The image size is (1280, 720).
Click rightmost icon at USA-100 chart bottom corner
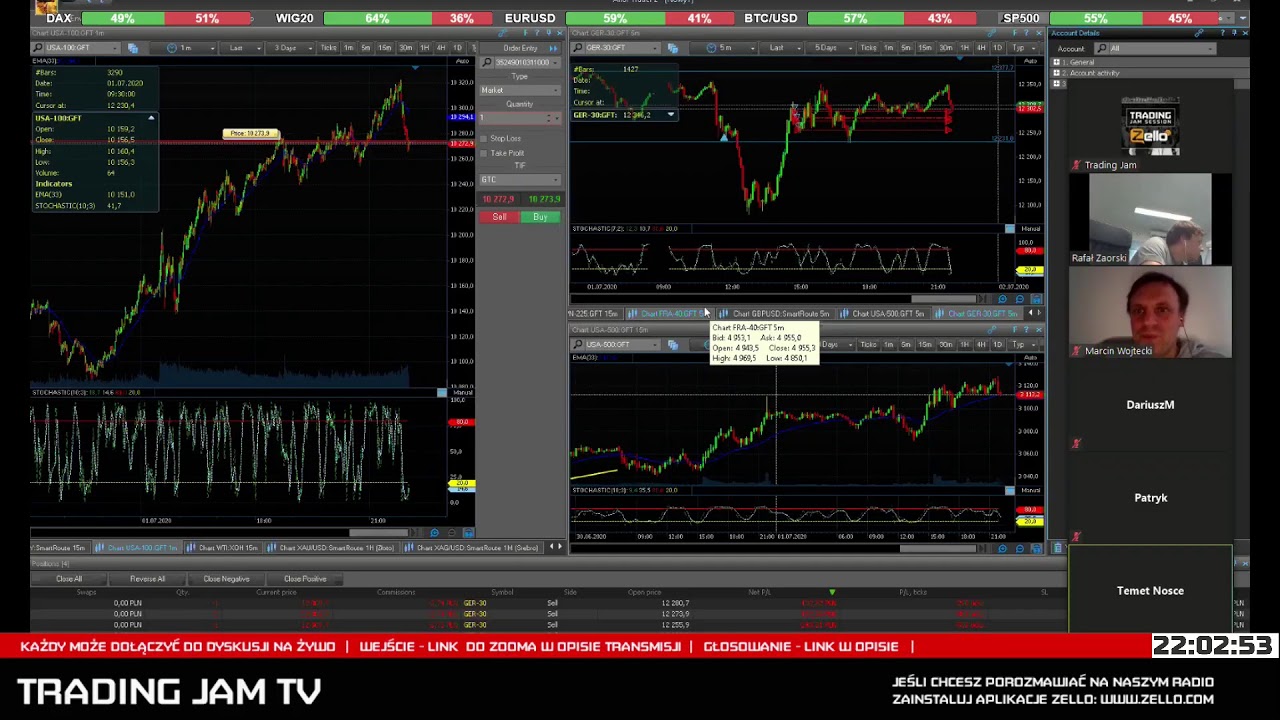coord(468,533)
